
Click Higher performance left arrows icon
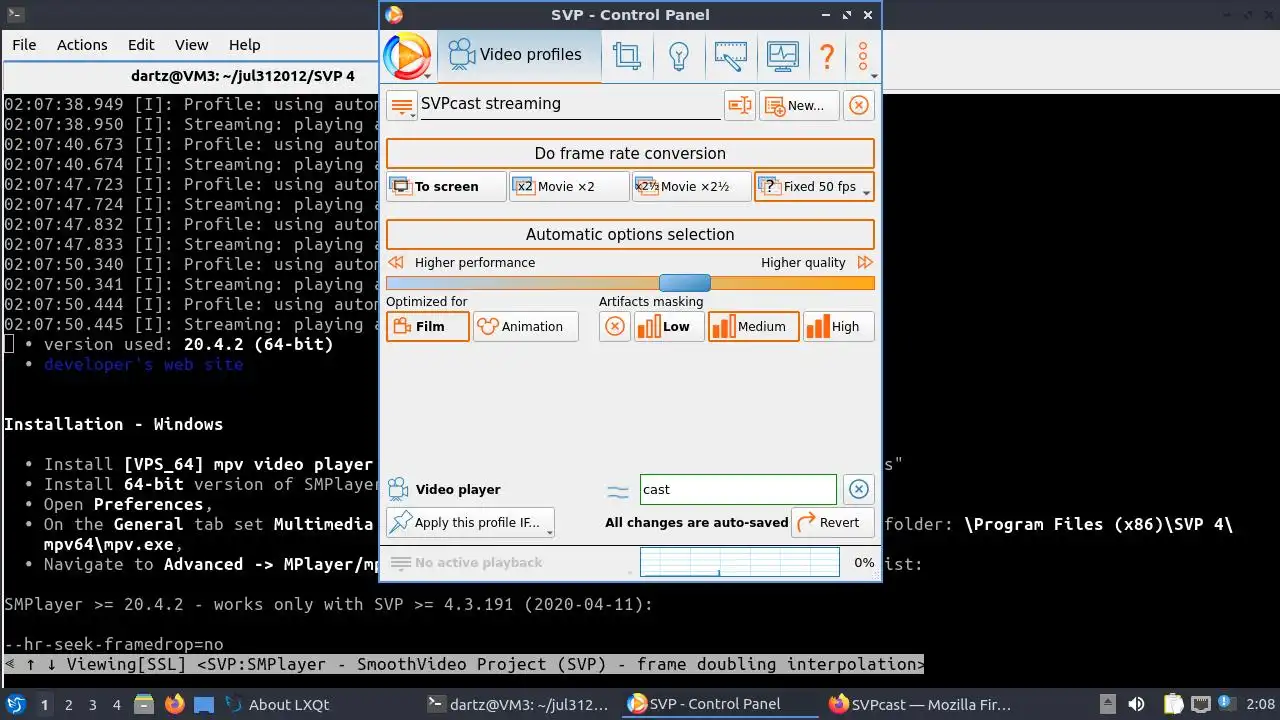pos(396,262)
